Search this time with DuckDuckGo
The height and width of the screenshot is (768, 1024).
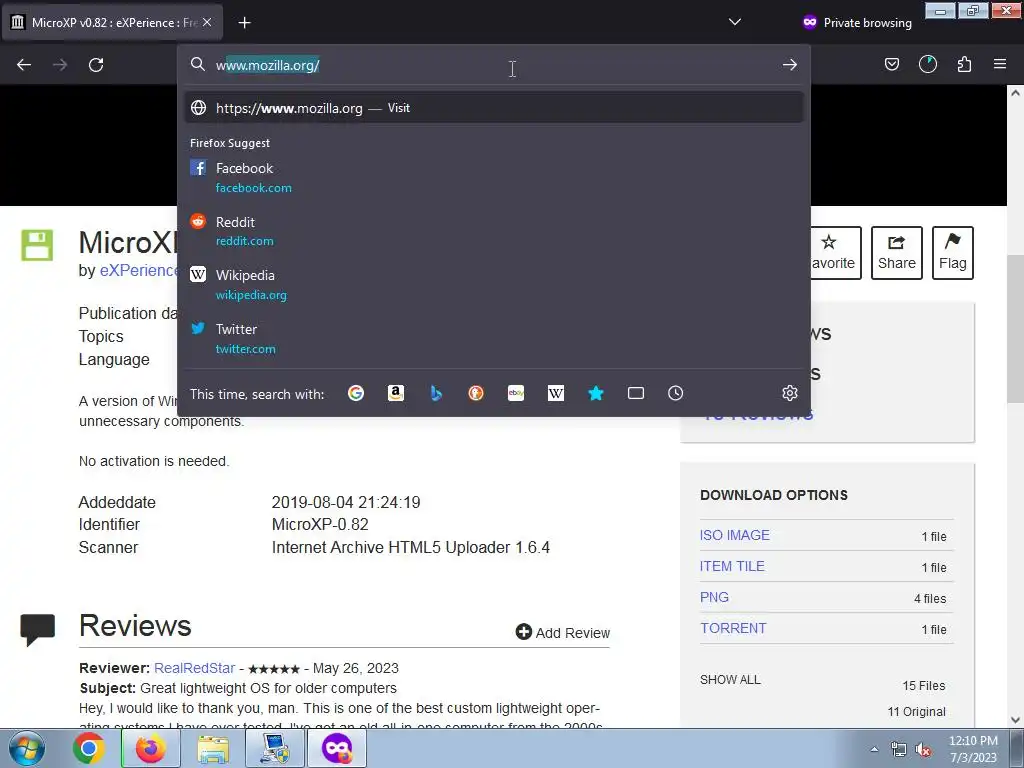pyautogui.click(x=476, y=393)
